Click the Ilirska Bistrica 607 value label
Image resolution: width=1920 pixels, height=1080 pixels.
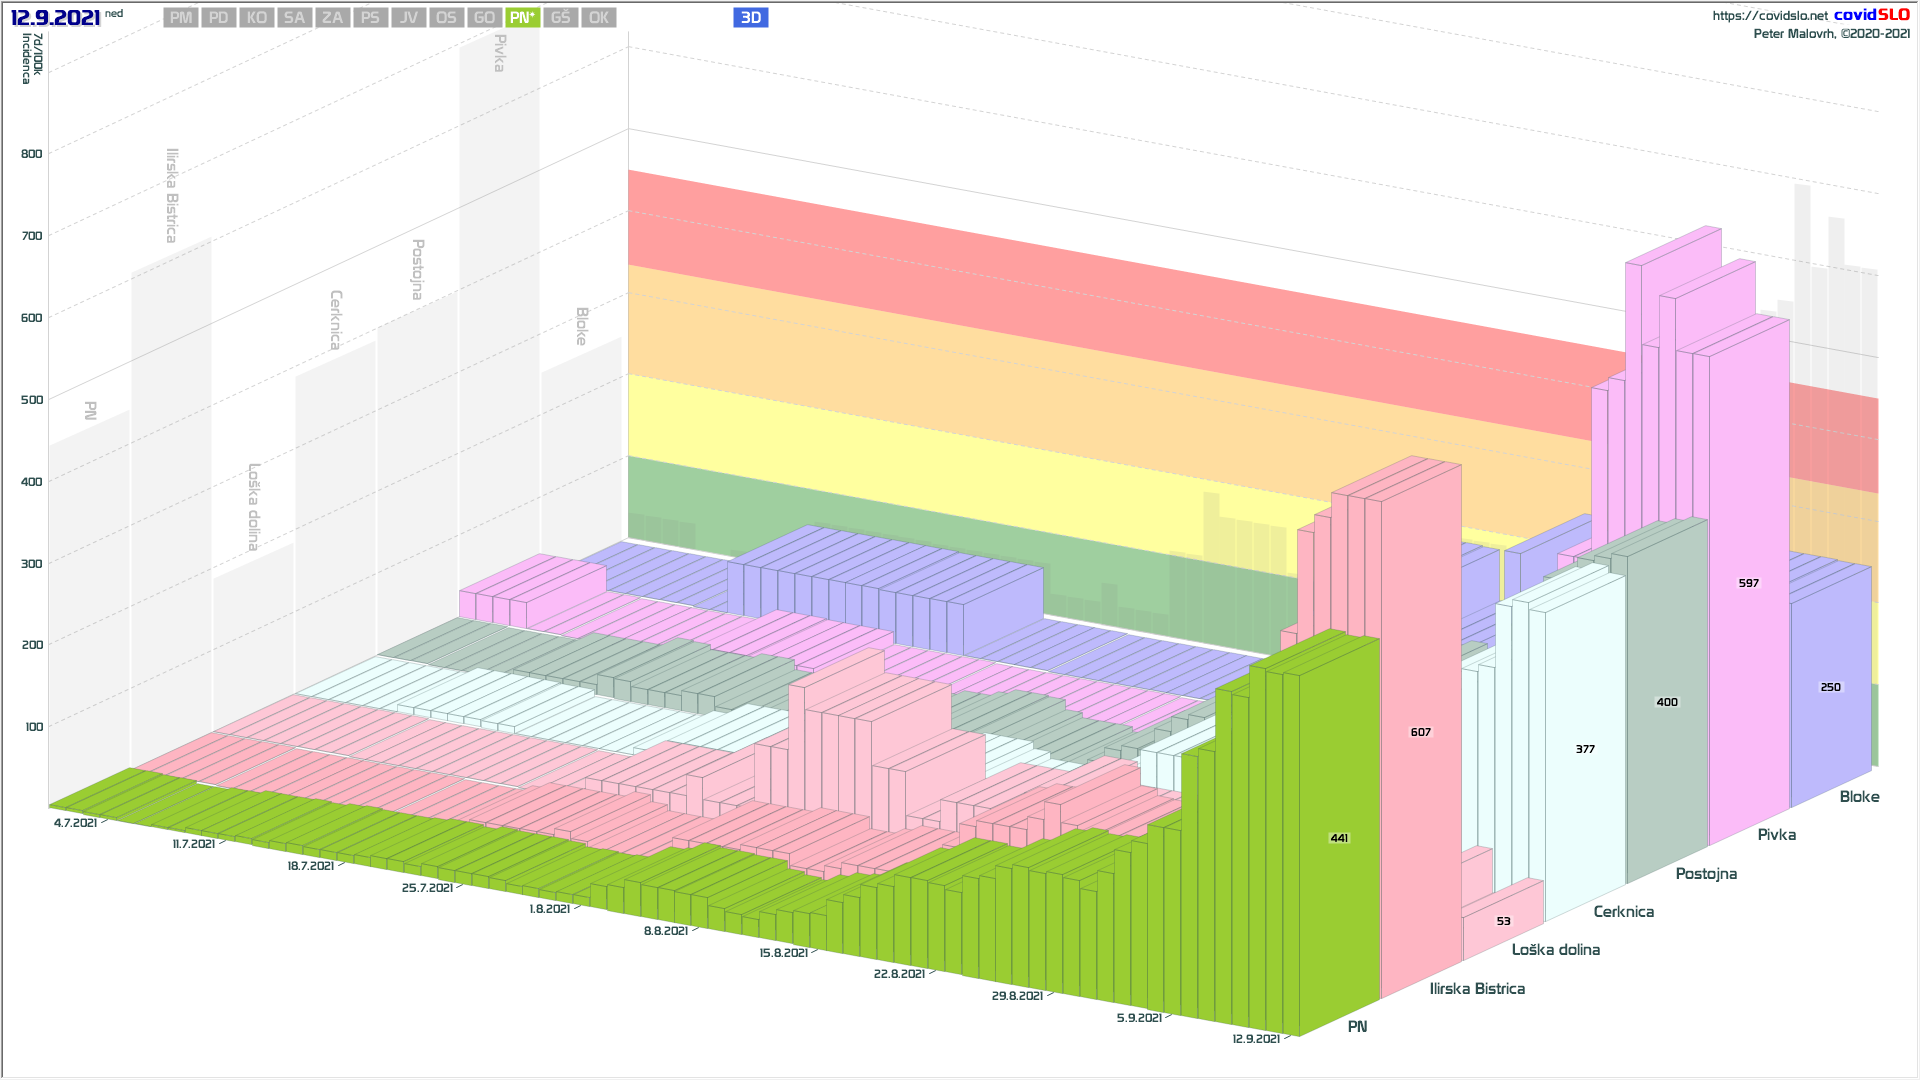[1420, 732]
